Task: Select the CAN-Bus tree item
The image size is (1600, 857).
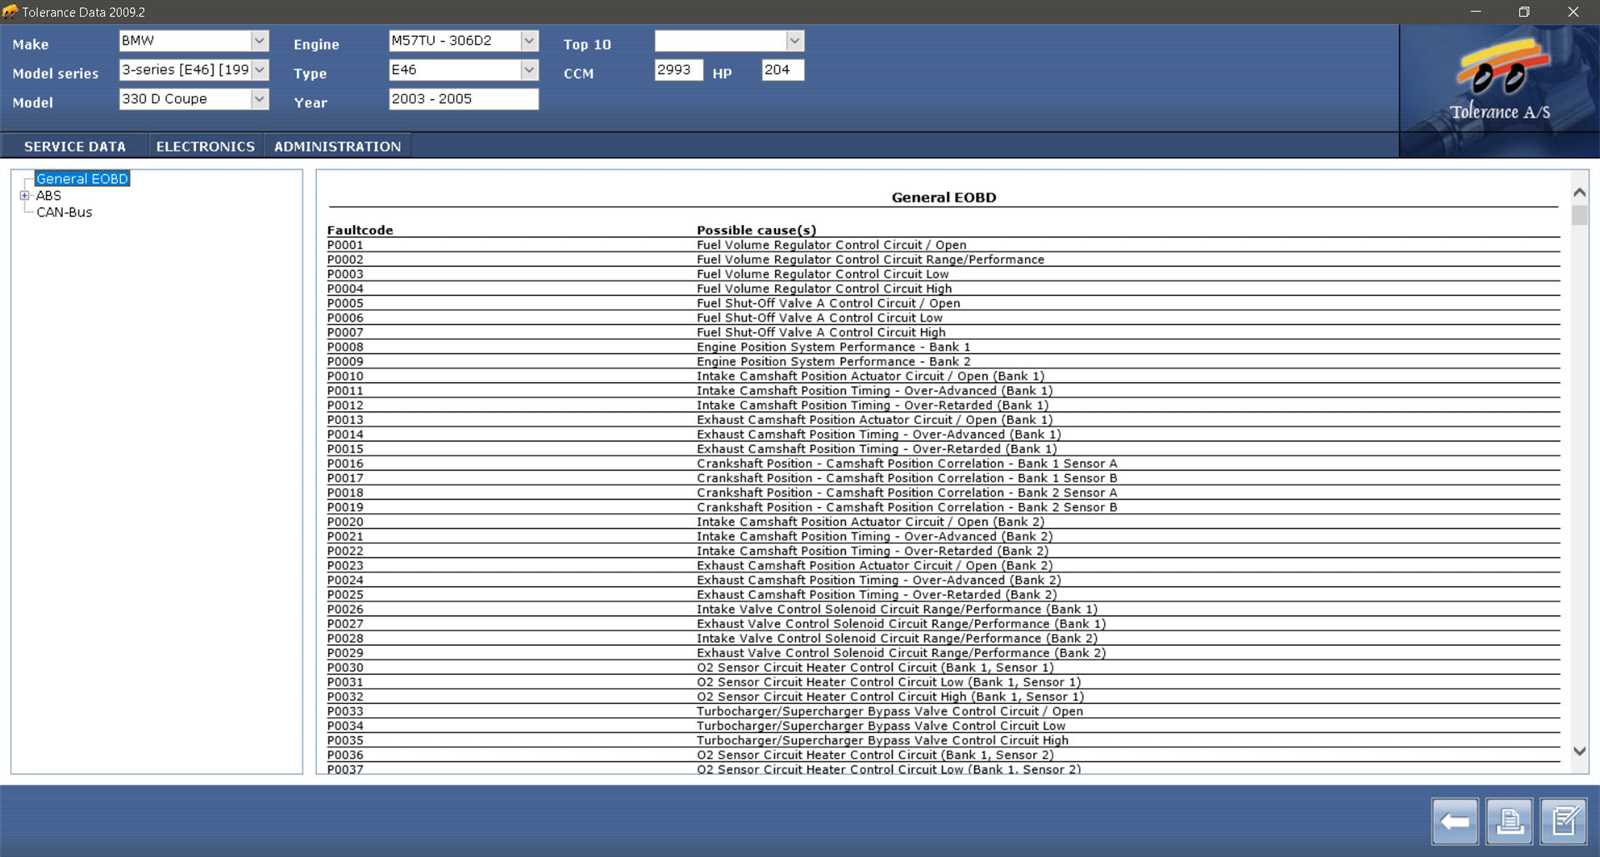Action: click(64, 212)
